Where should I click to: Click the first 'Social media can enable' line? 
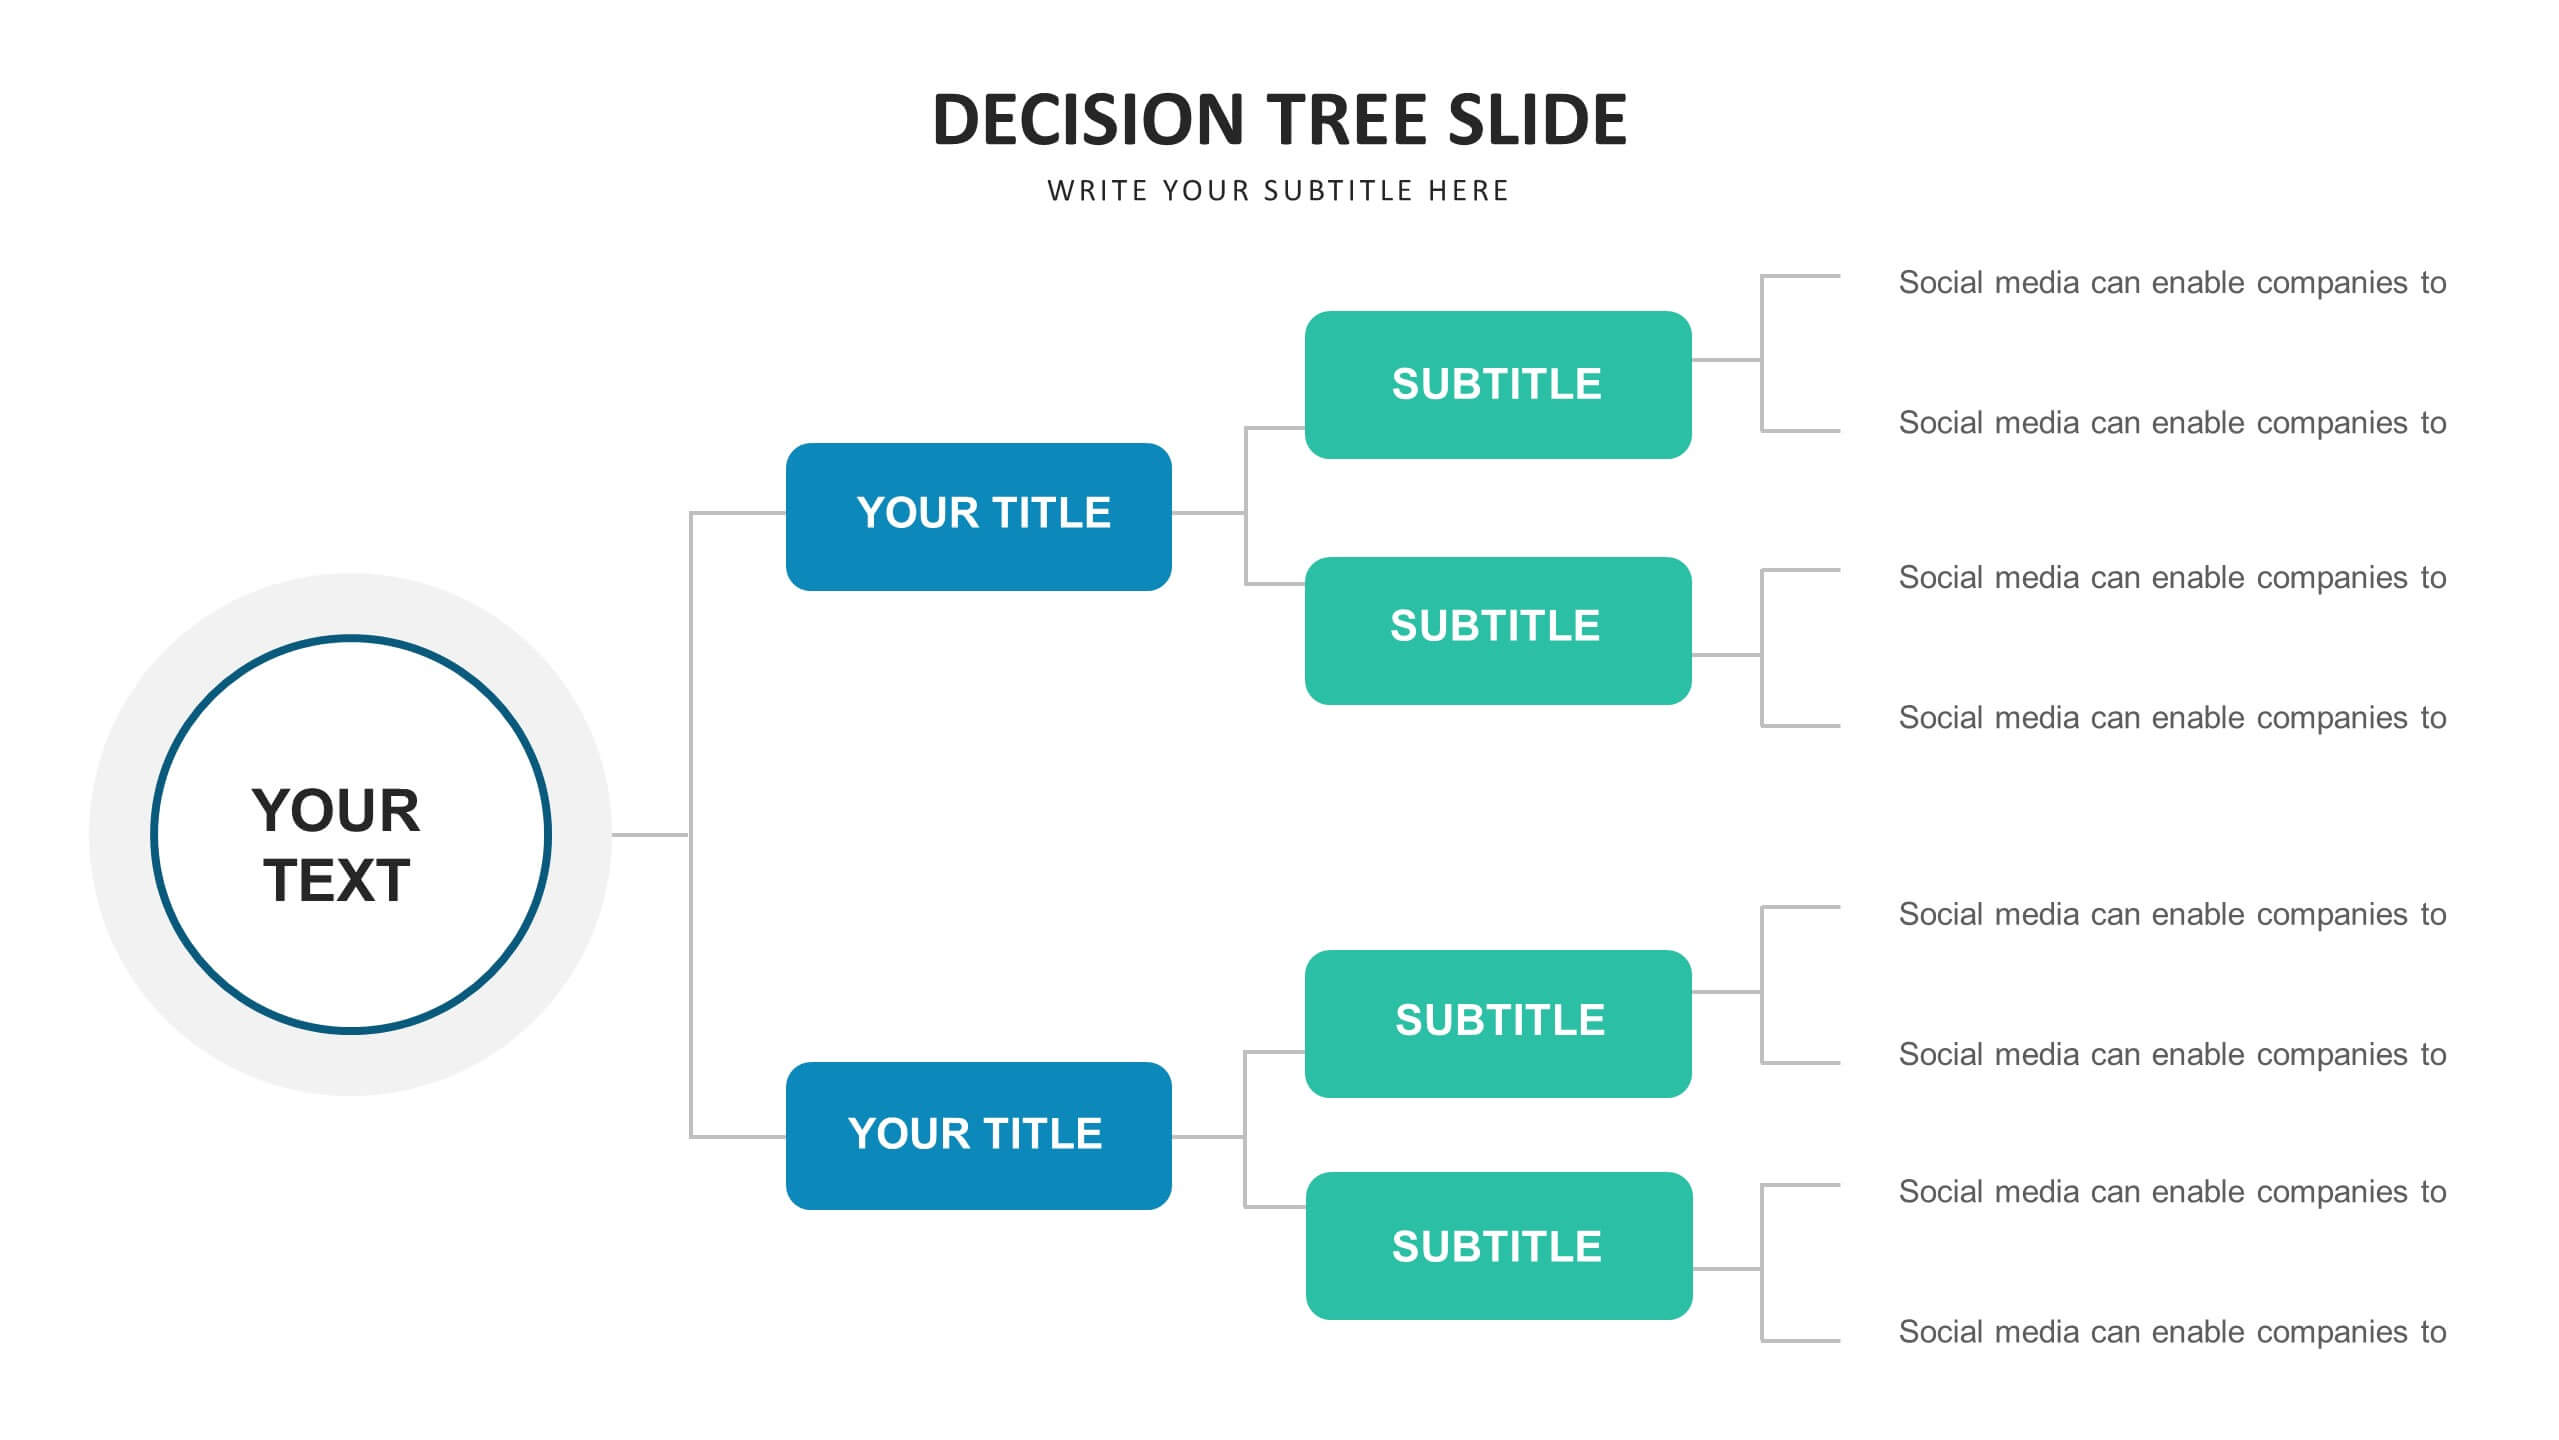click(2172, 283)
